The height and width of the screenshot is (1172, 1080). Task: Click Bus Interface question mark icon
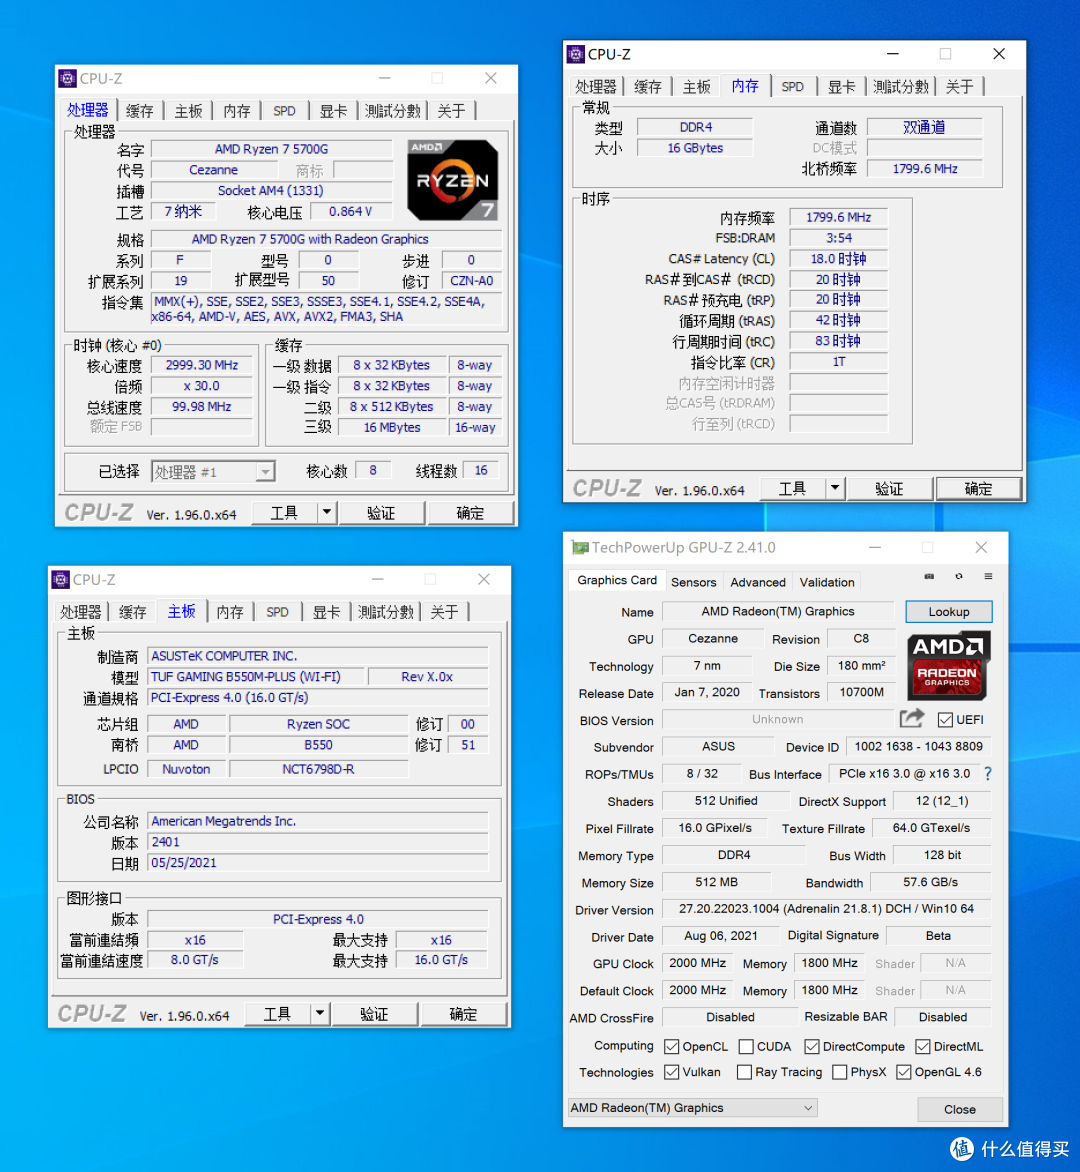tap(988, 774)
